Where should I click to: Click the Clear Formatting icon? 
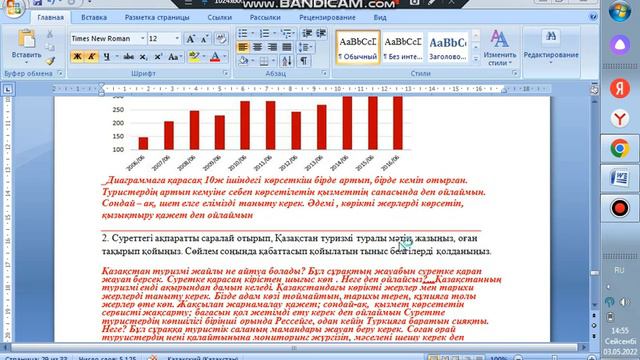(221, 39)
